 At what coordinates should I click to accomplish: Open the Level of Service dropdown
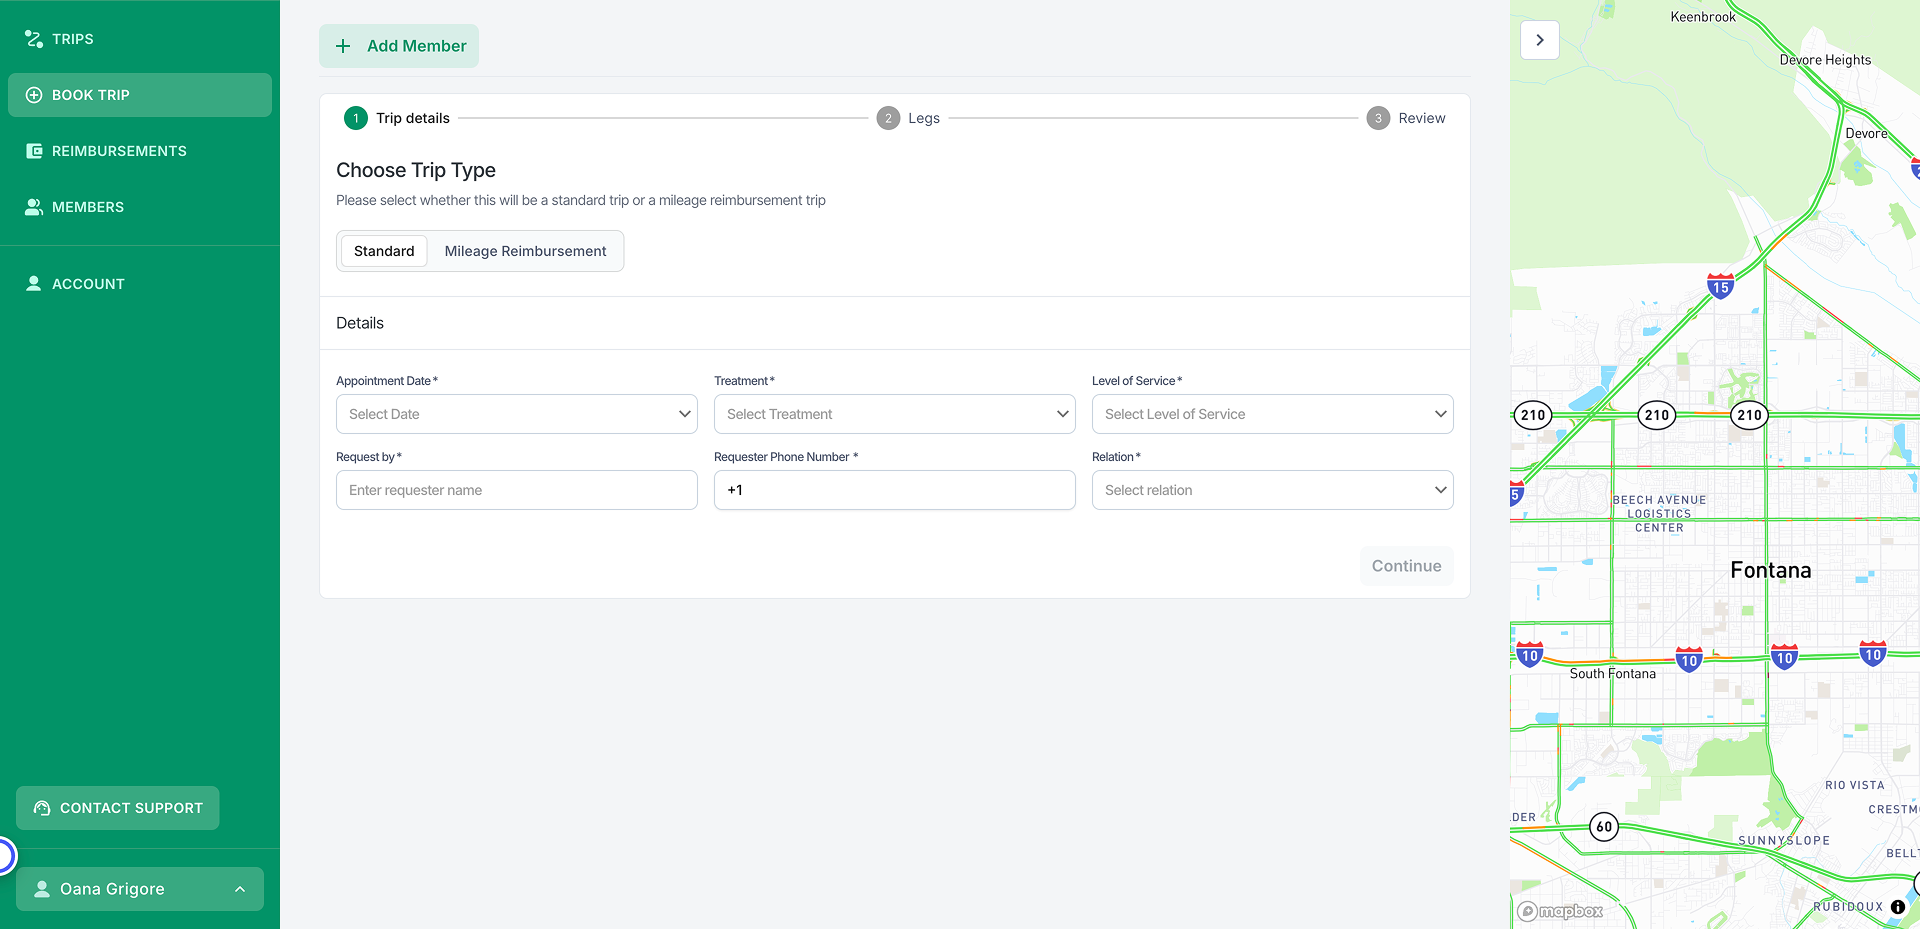1273,414
